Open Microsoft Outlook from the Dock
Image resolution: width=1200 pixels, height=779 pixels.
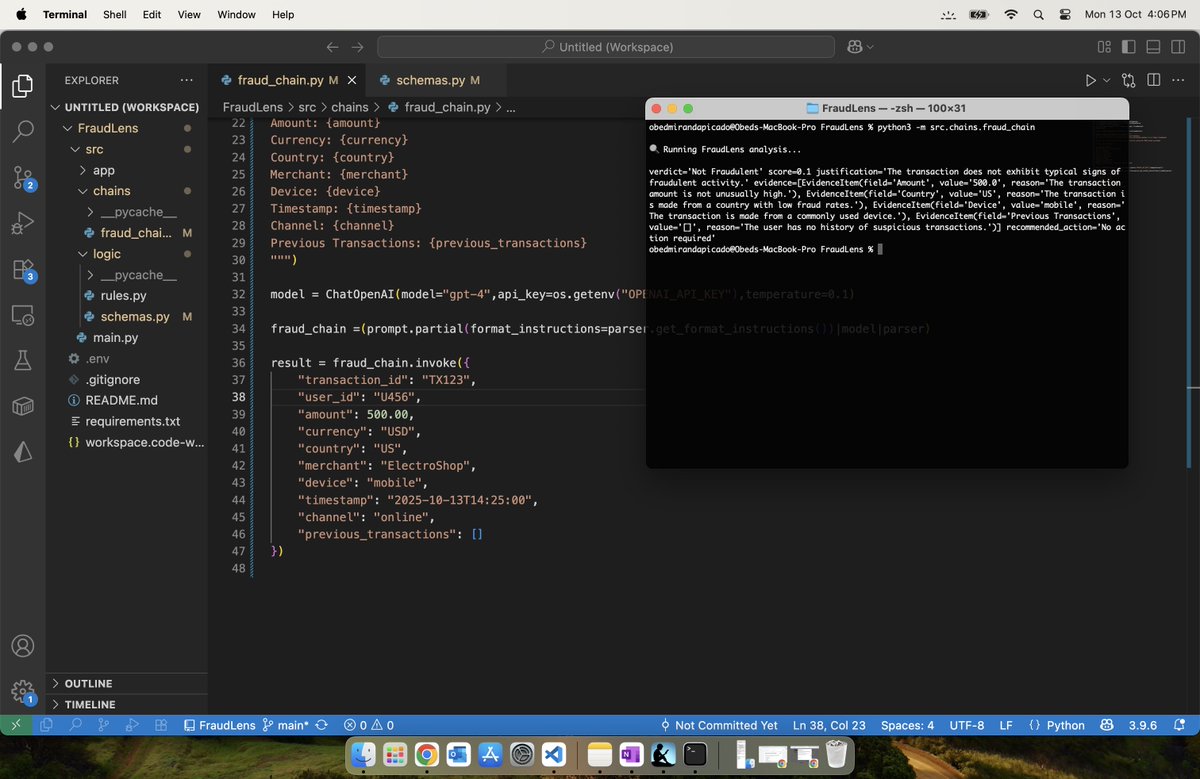(457, 755)
